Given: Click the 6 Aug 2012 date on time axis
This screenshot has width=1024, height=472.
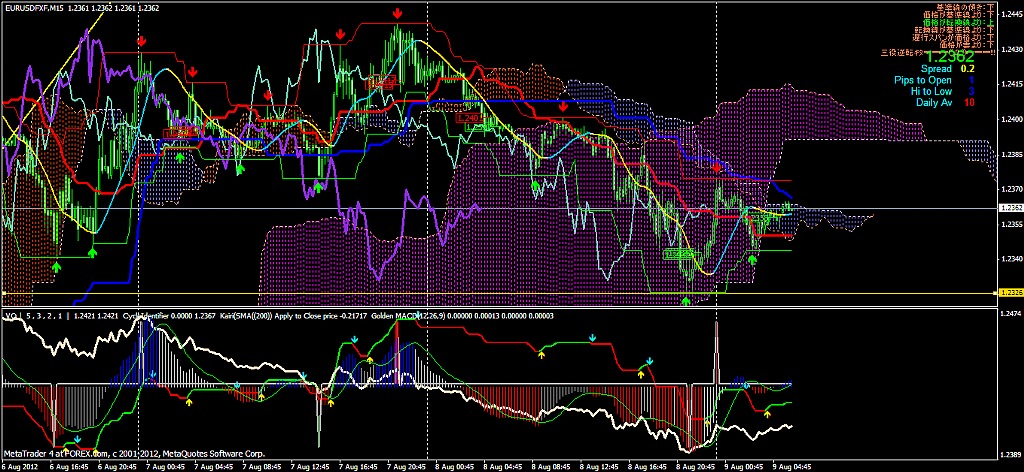Looking at the screenshot, I should pos(22,466).
